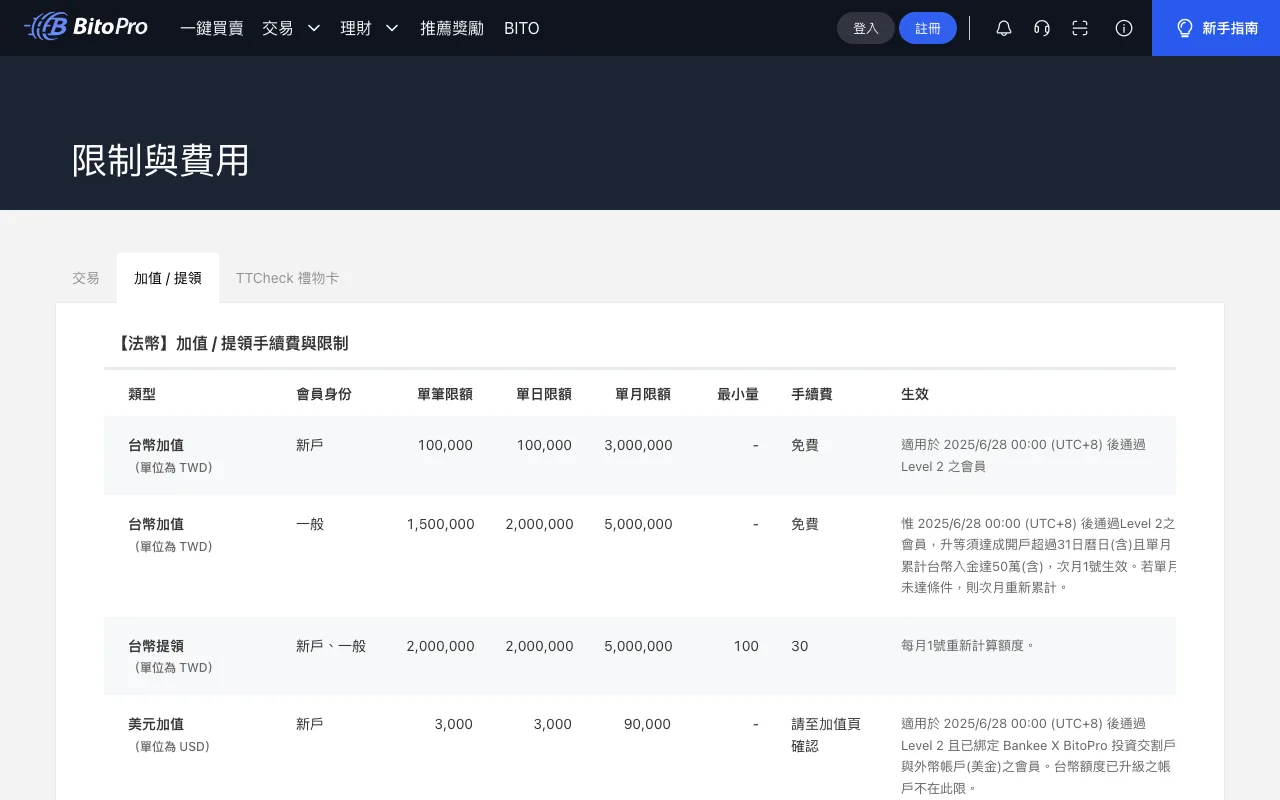Open the 交易 navigation menu
Viewport: 1280px width, 800px height.
278,28
